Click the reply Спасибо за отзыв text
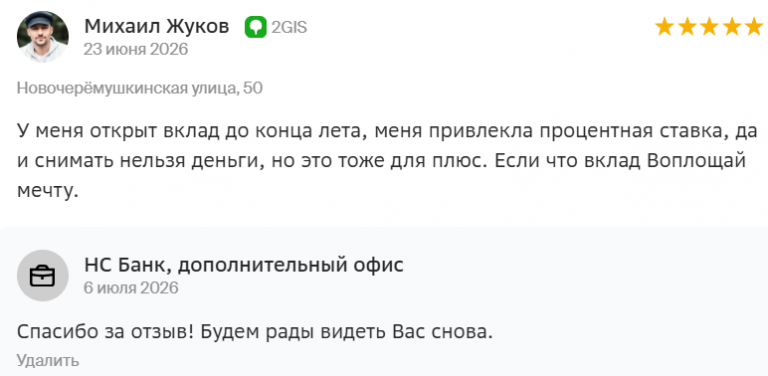This screenshot has height=376, width=768. 106,332
